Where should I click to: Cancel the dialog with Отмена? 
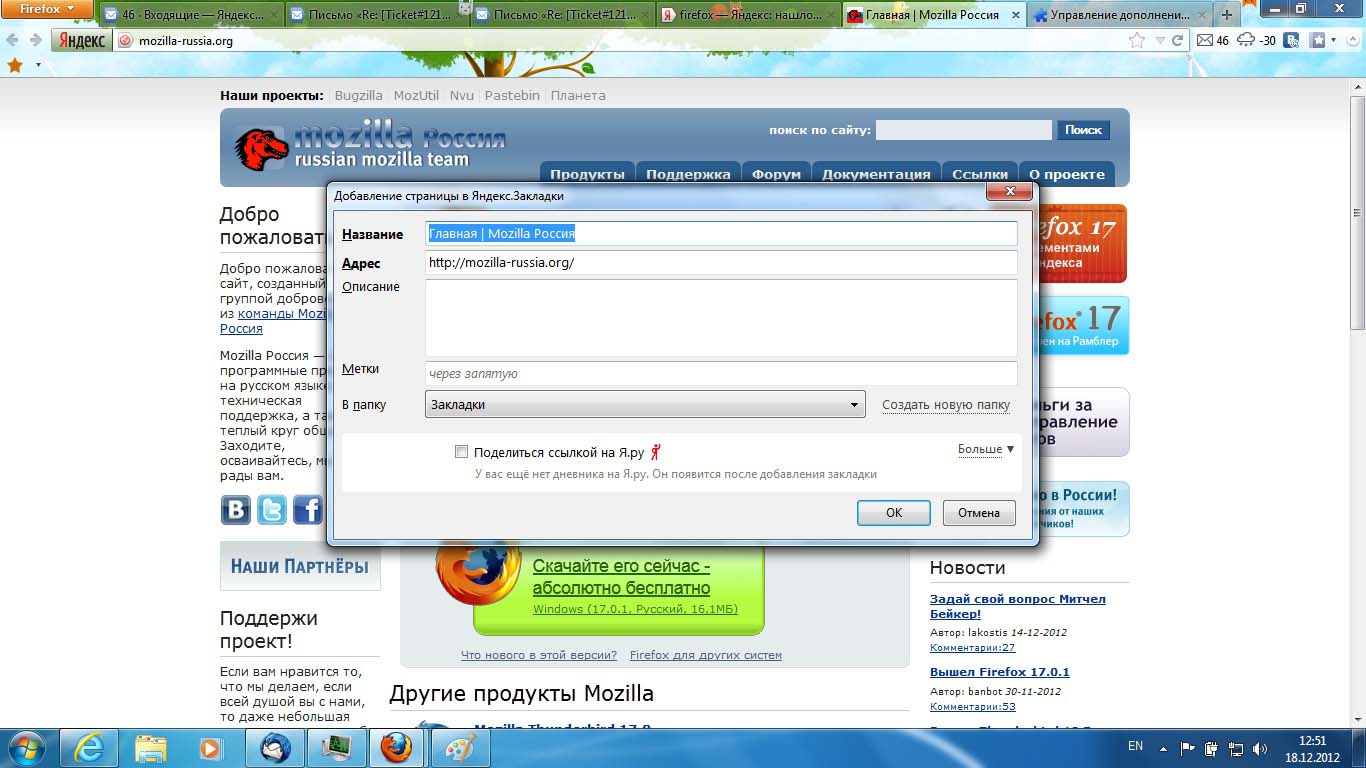point(979,513)
